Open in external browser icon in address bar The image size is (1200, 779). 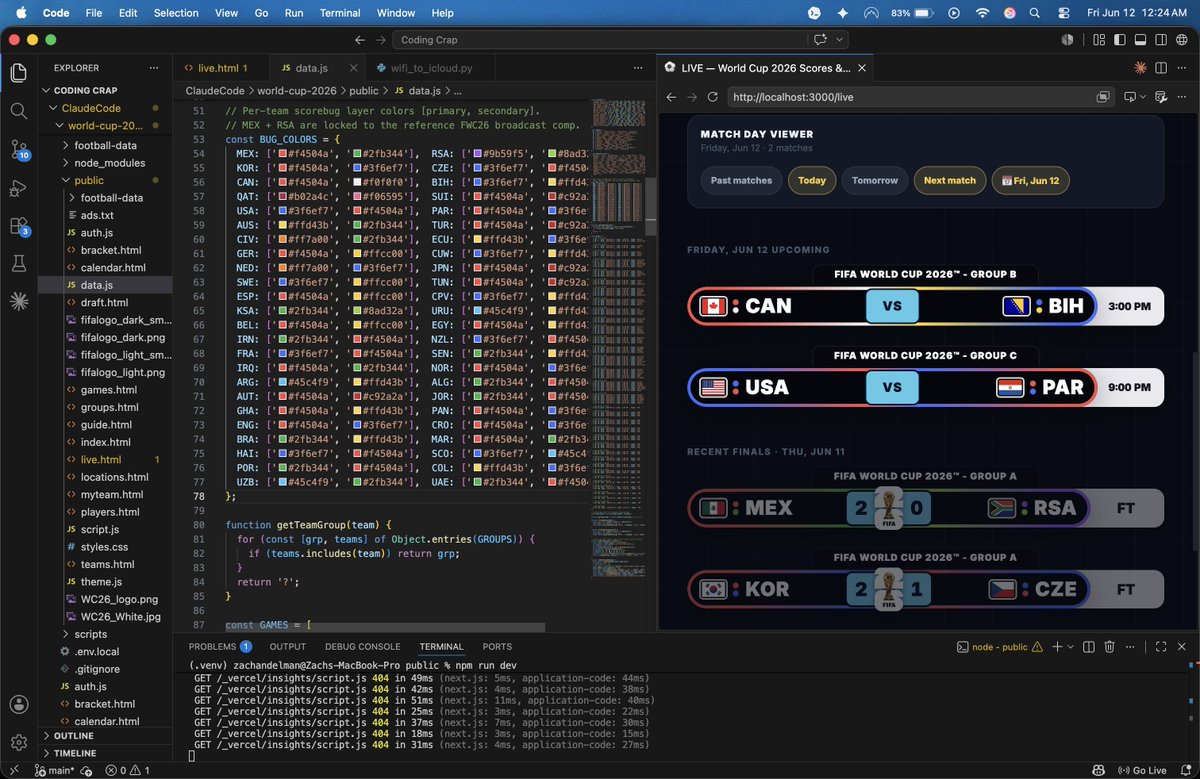point(1103,97)
